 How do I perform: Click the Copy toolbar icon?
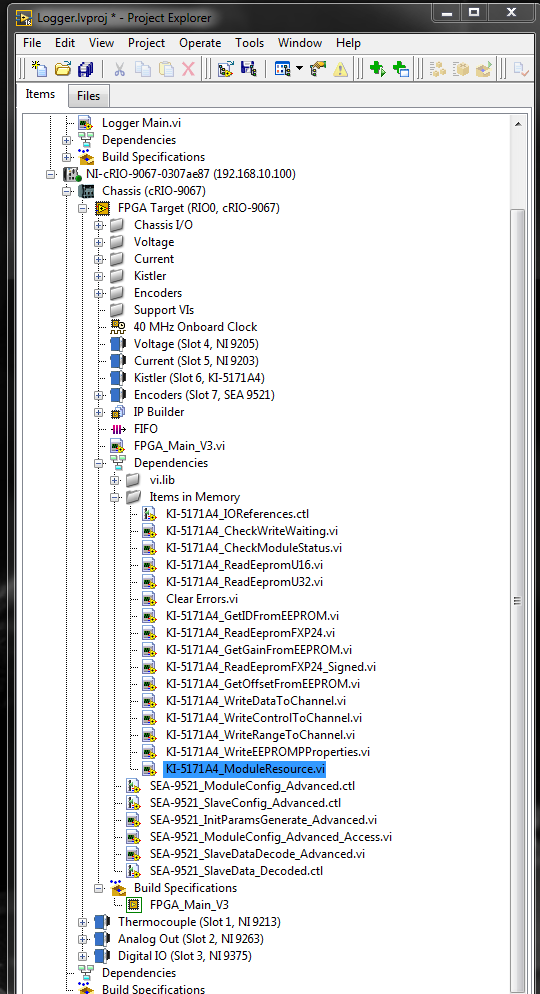coord(143,69)
